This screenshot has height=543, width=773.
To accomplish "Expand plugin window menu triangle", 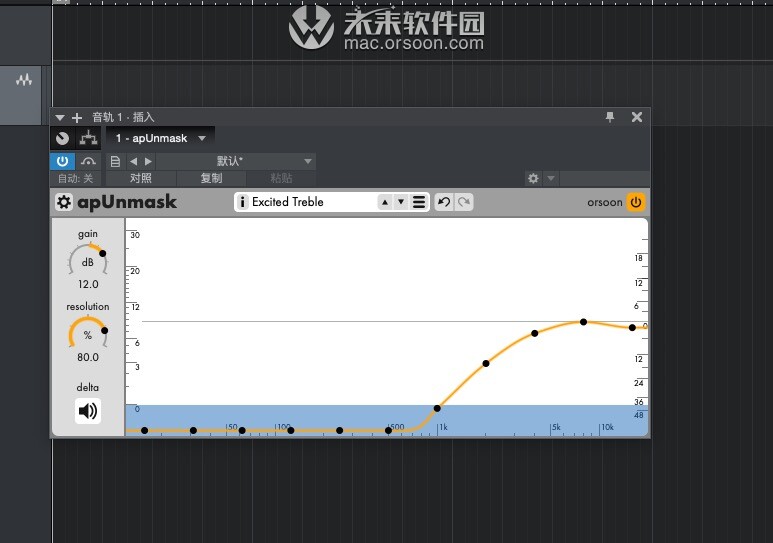I will click(60, 117).
